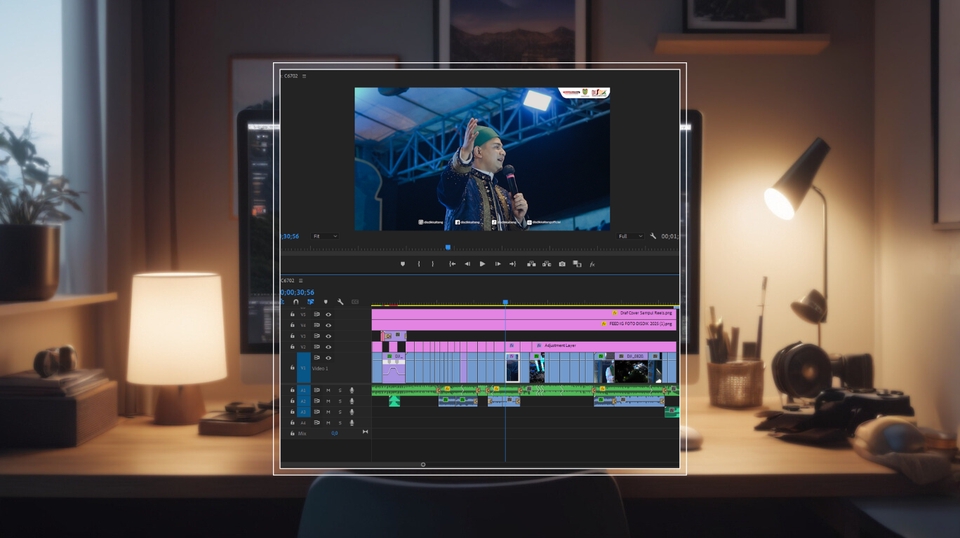Click the Timeline playhead timecode 00;00;30;56
The image size is (960, 538).
[x=298, y=293]
